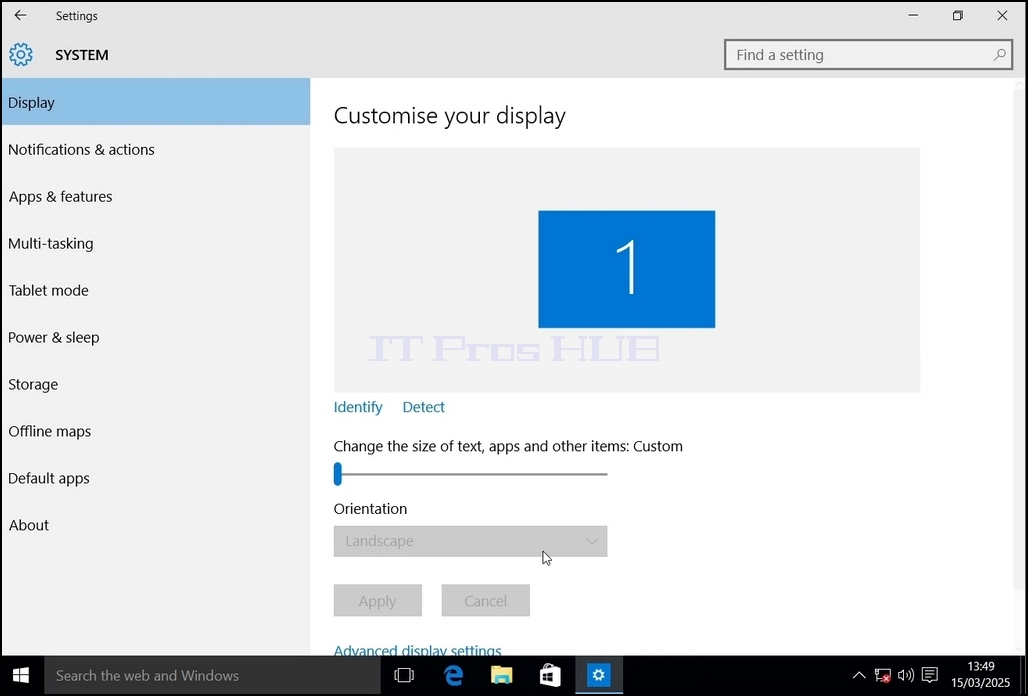The height and width of the screenshot is (696, 1028).
Task: Open the Action Centre notification icon
Action: [930, 675]
